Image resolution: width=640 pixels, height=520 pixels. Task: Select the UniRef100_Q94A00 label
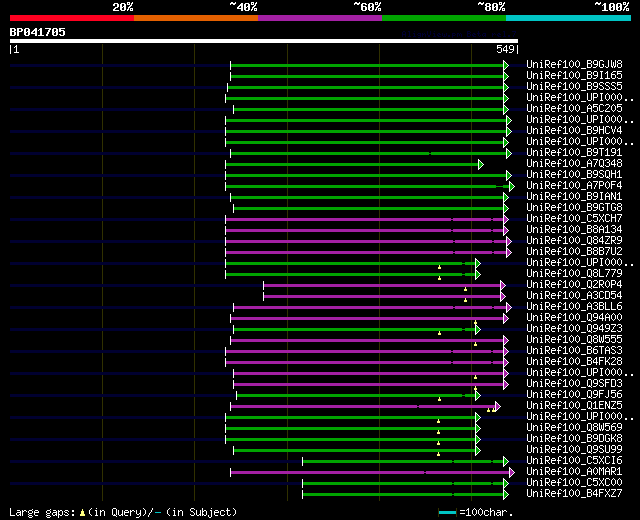pos(574,317)
